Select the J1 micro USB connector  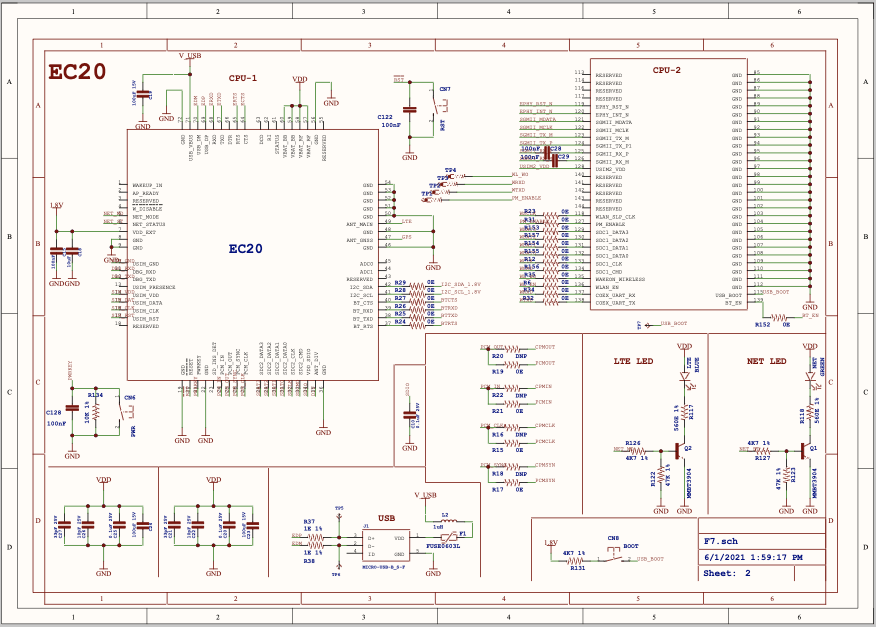[385, 547]
